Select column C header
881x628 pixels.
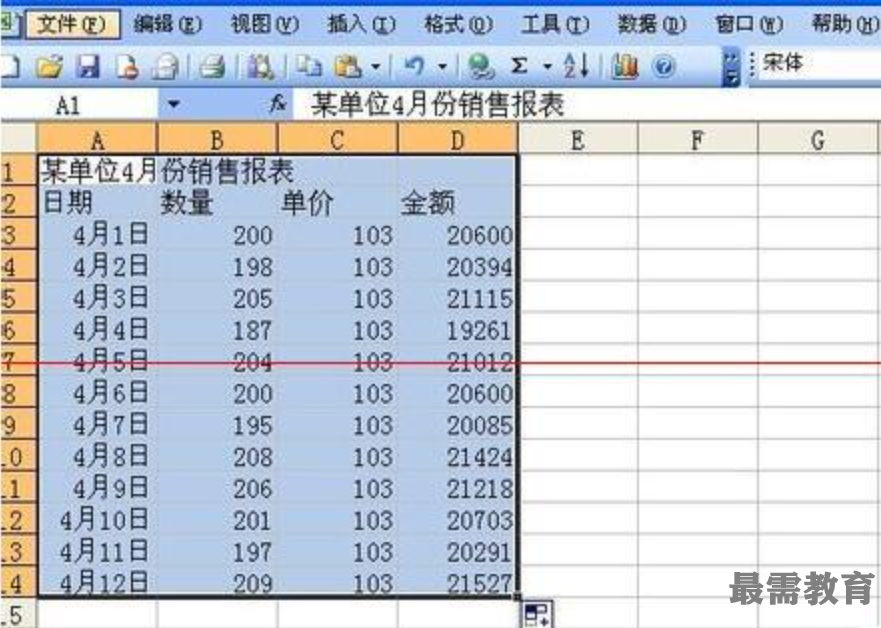338,139
